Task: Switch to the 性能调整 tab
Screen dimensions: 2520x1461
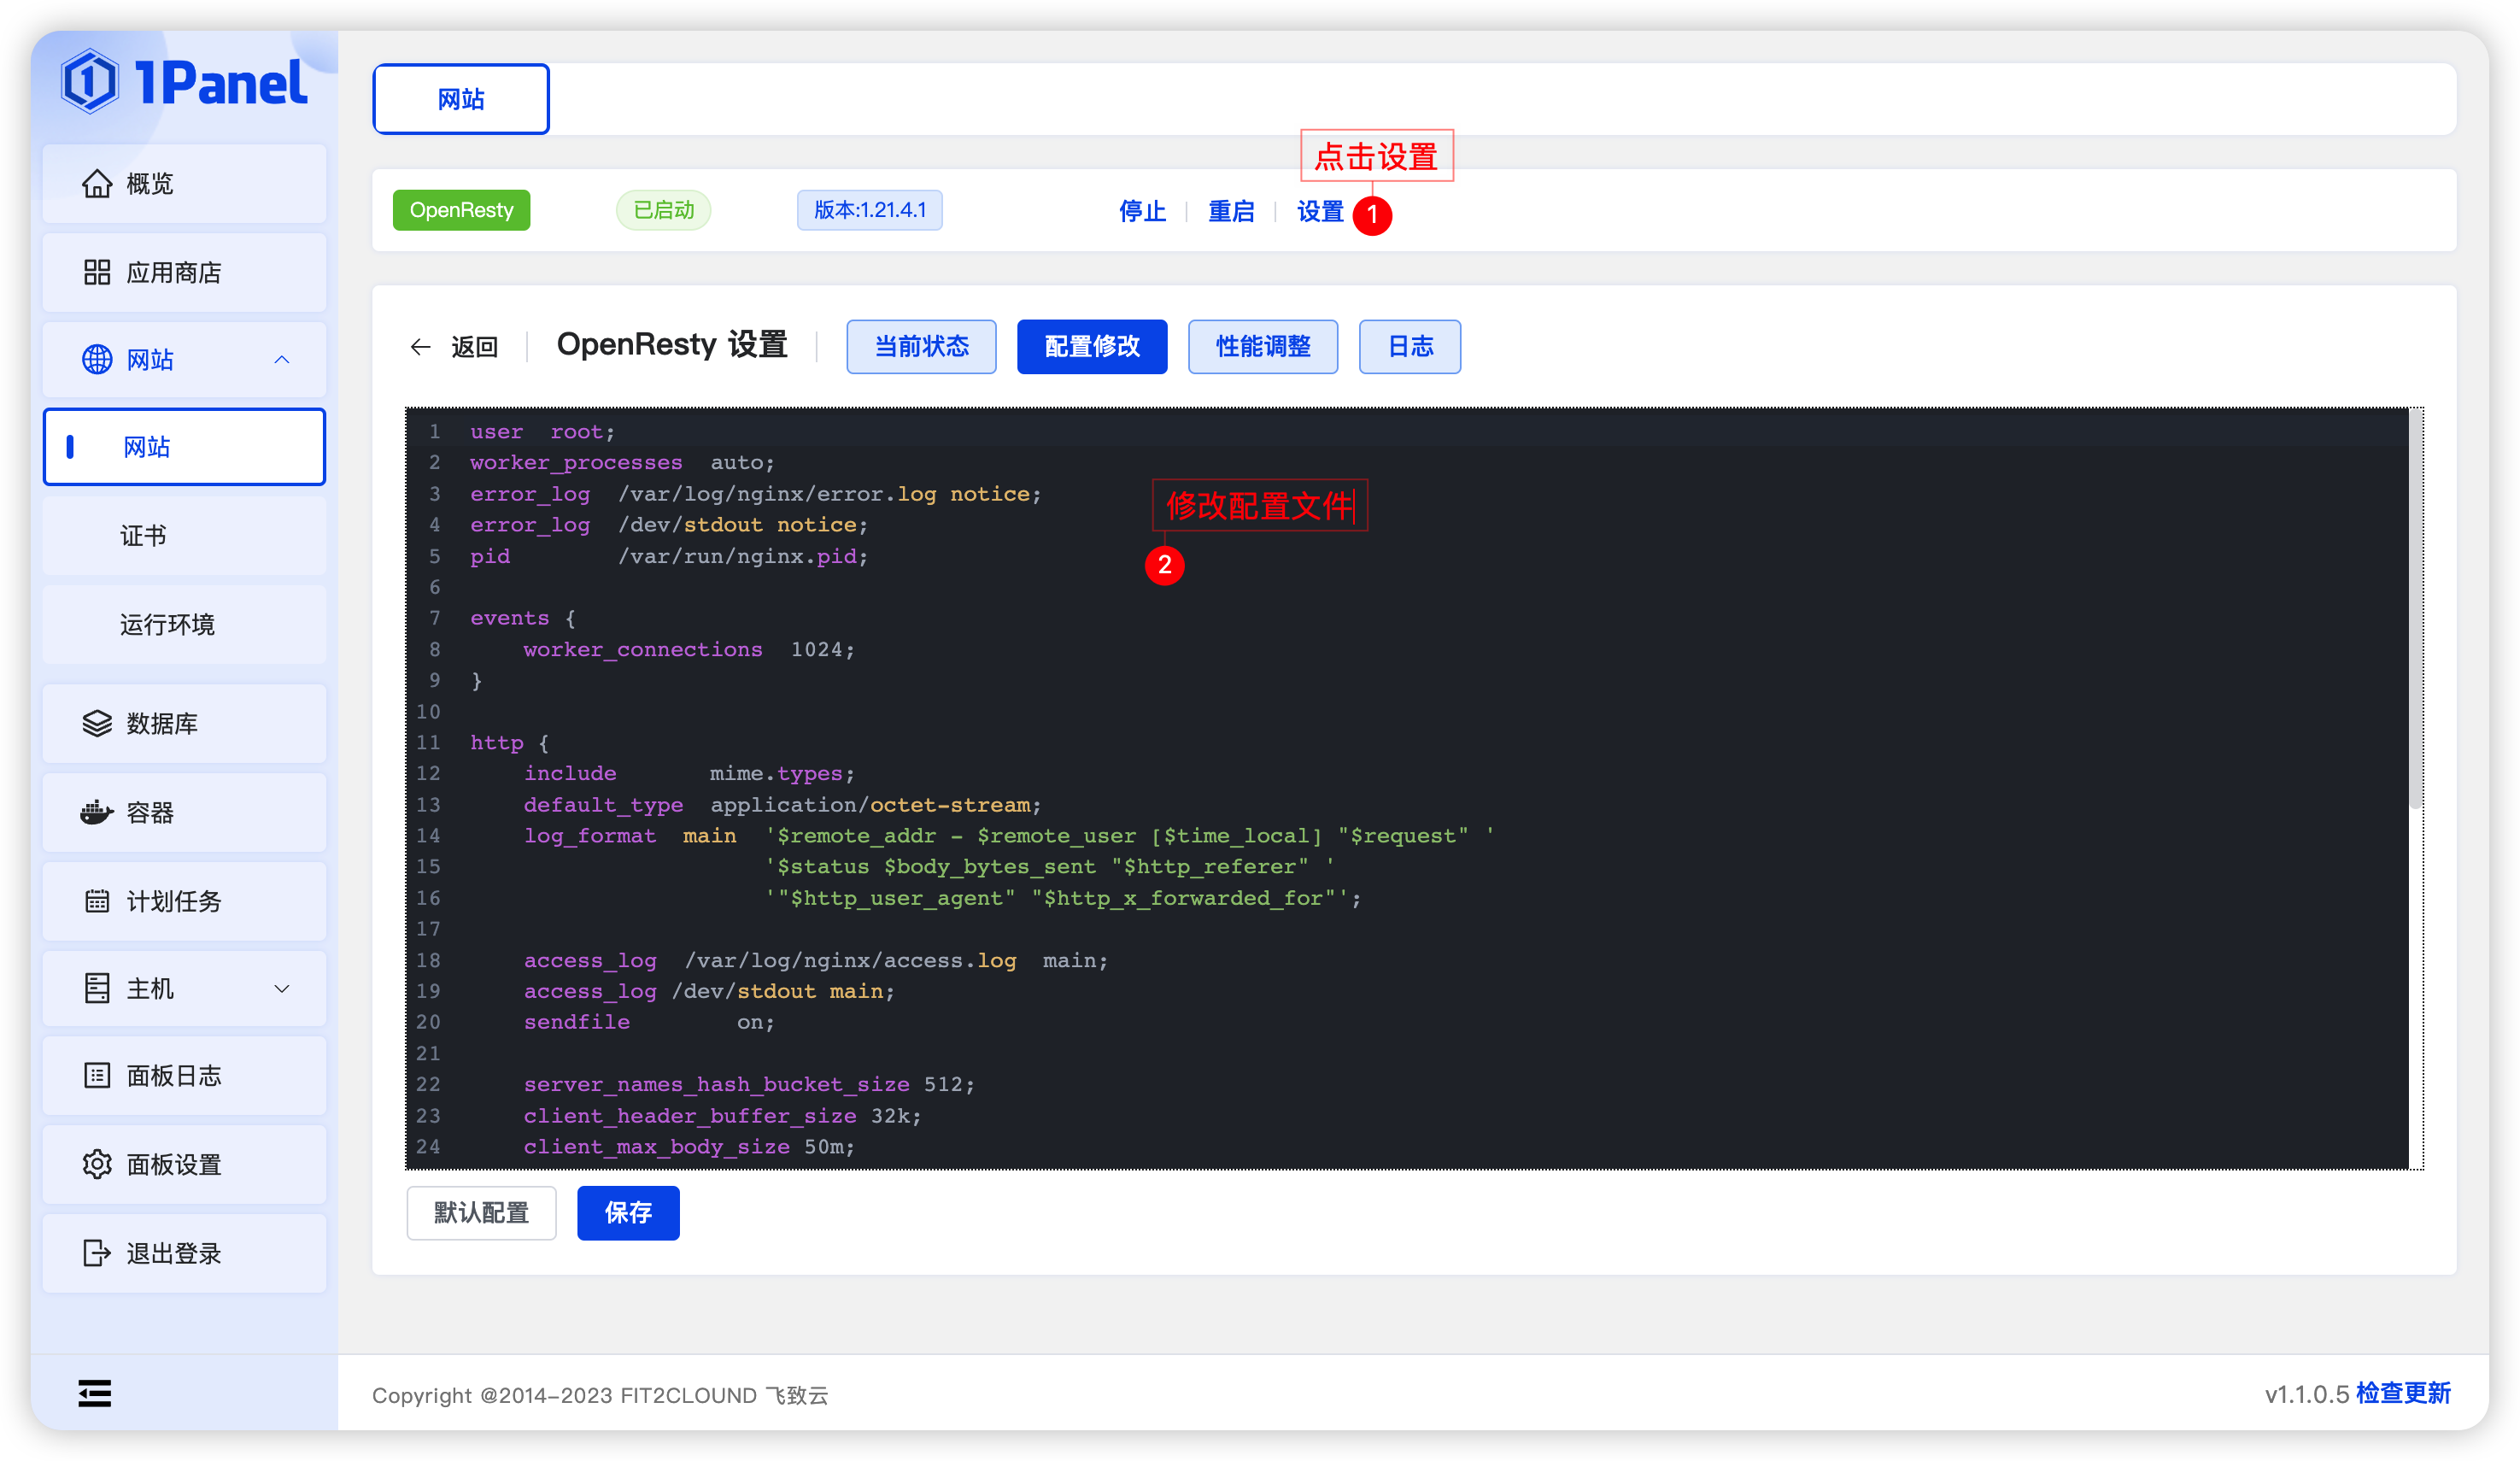Action: click(x=1262, y=346)
